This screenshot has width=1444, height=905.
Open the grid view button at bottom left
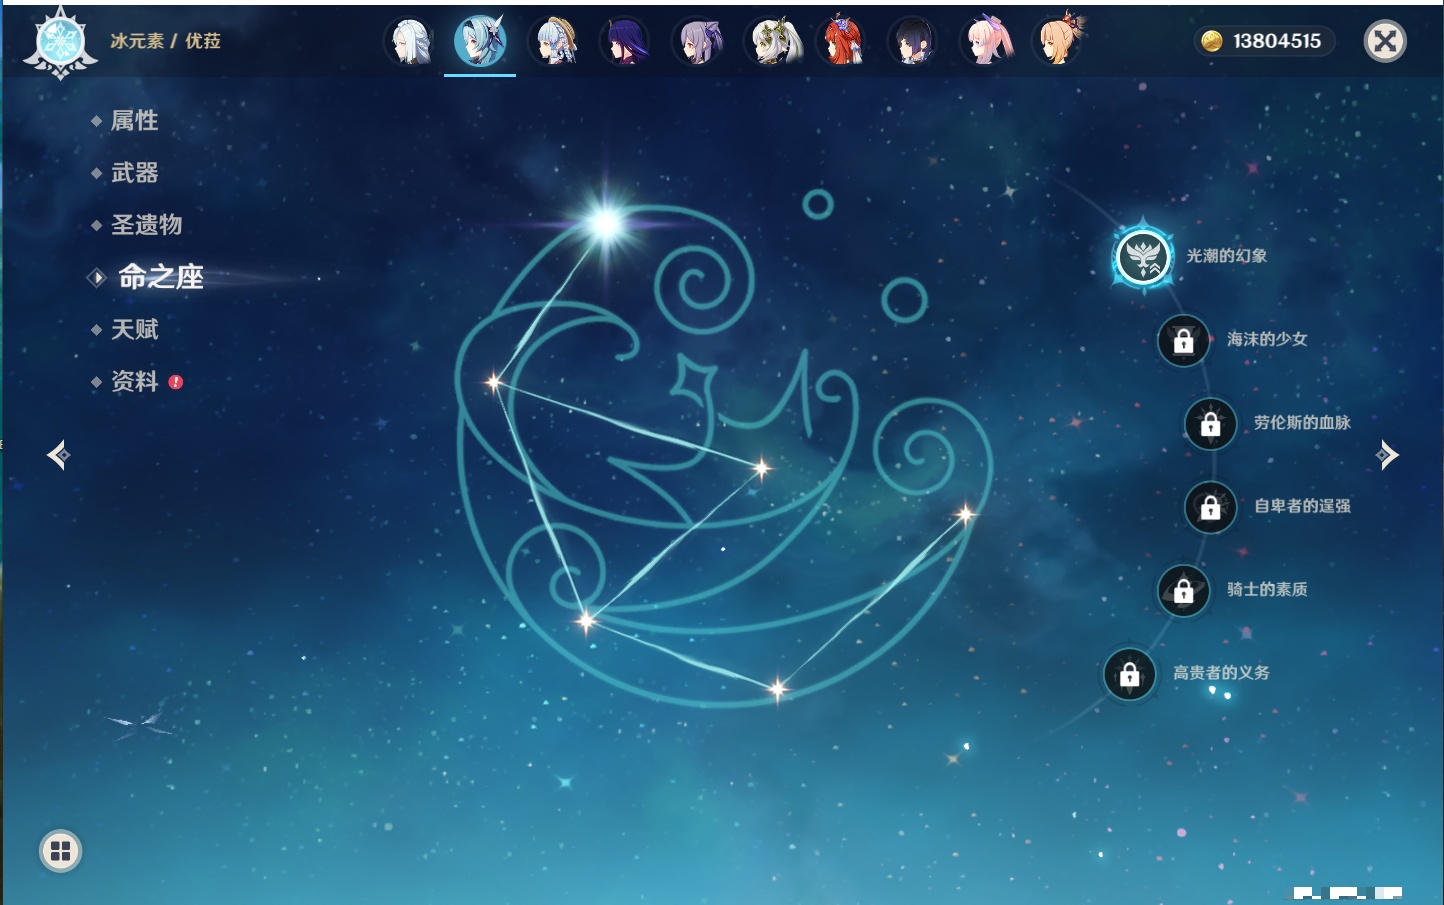tap(61, 851)
